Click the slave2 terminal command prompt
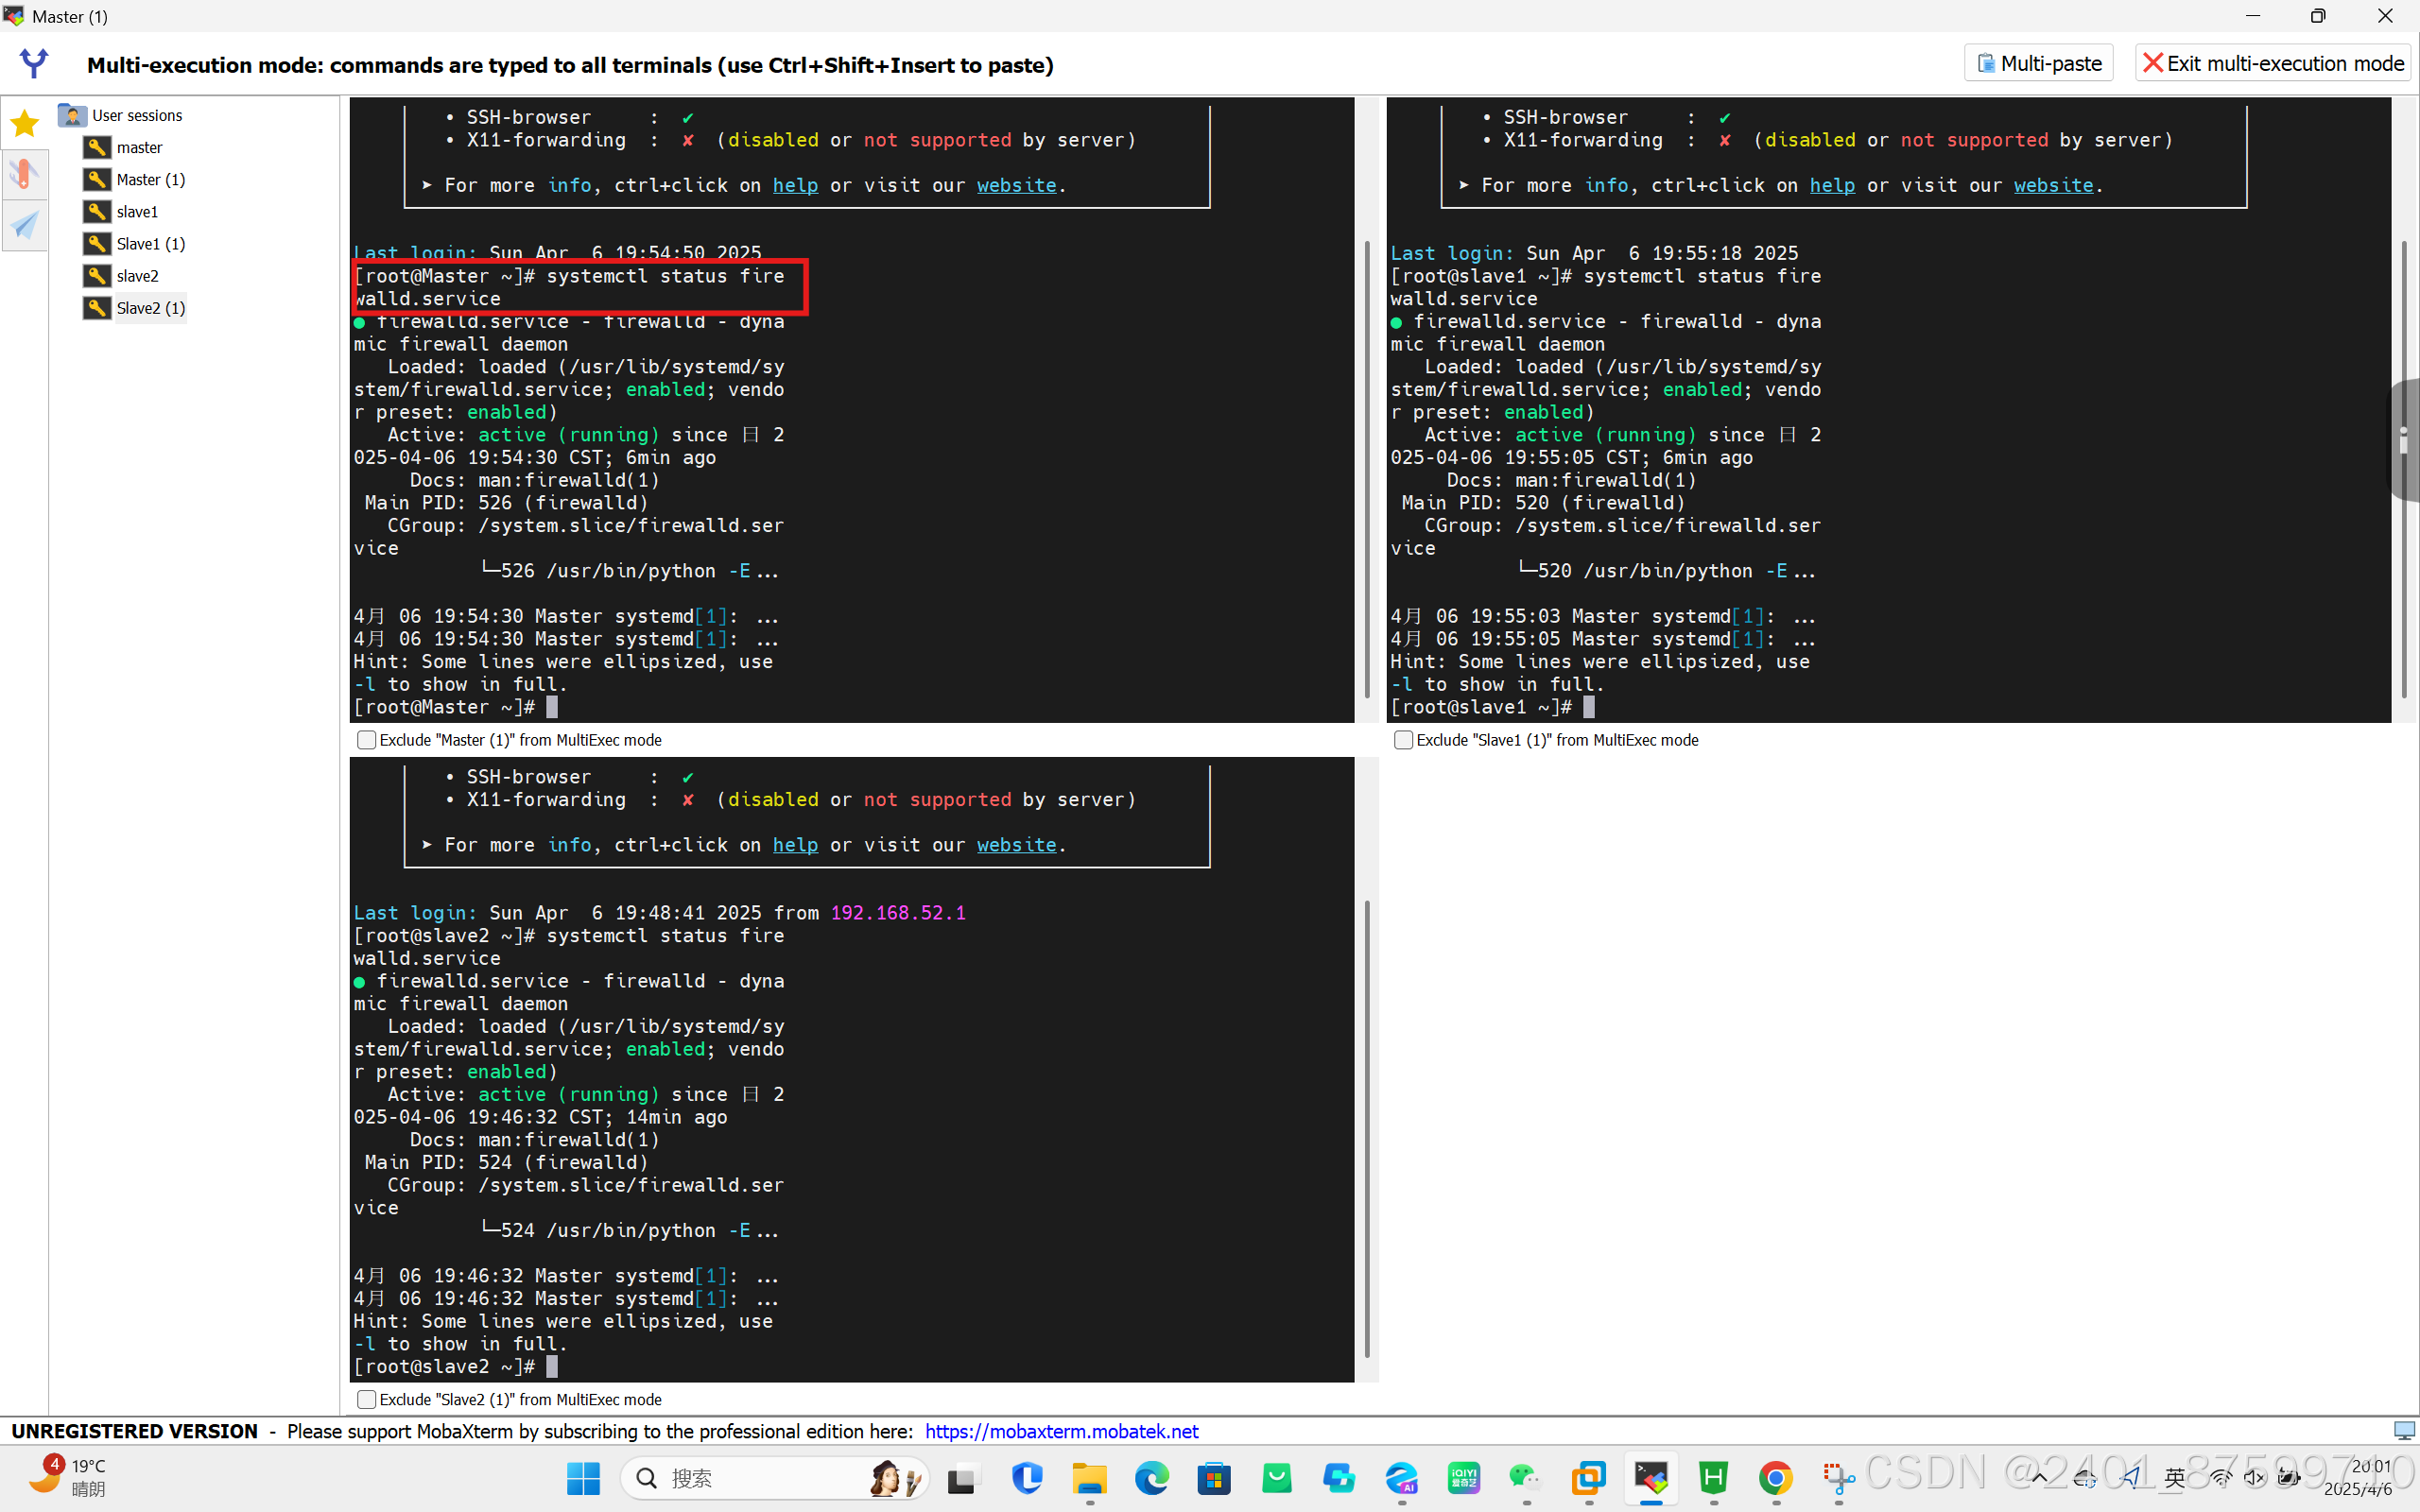Screen dimensions: 2420x1512 point(455,1366)
